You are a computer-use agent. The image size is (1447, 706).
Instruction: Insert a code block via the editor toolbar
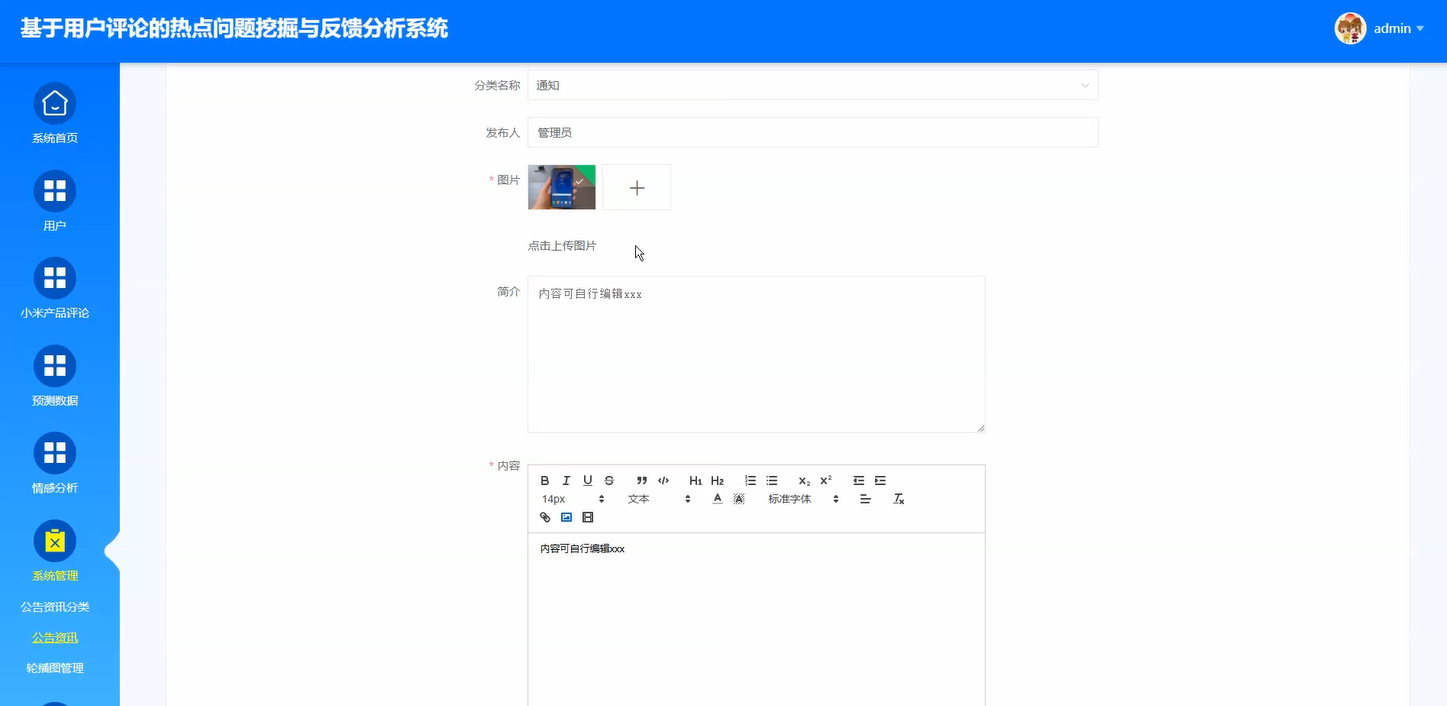click(663, 480)
